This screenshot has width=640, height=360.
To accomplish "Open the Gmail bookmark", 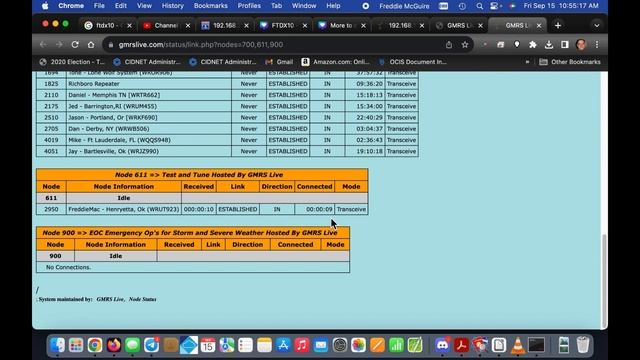I will coord(279,62).
